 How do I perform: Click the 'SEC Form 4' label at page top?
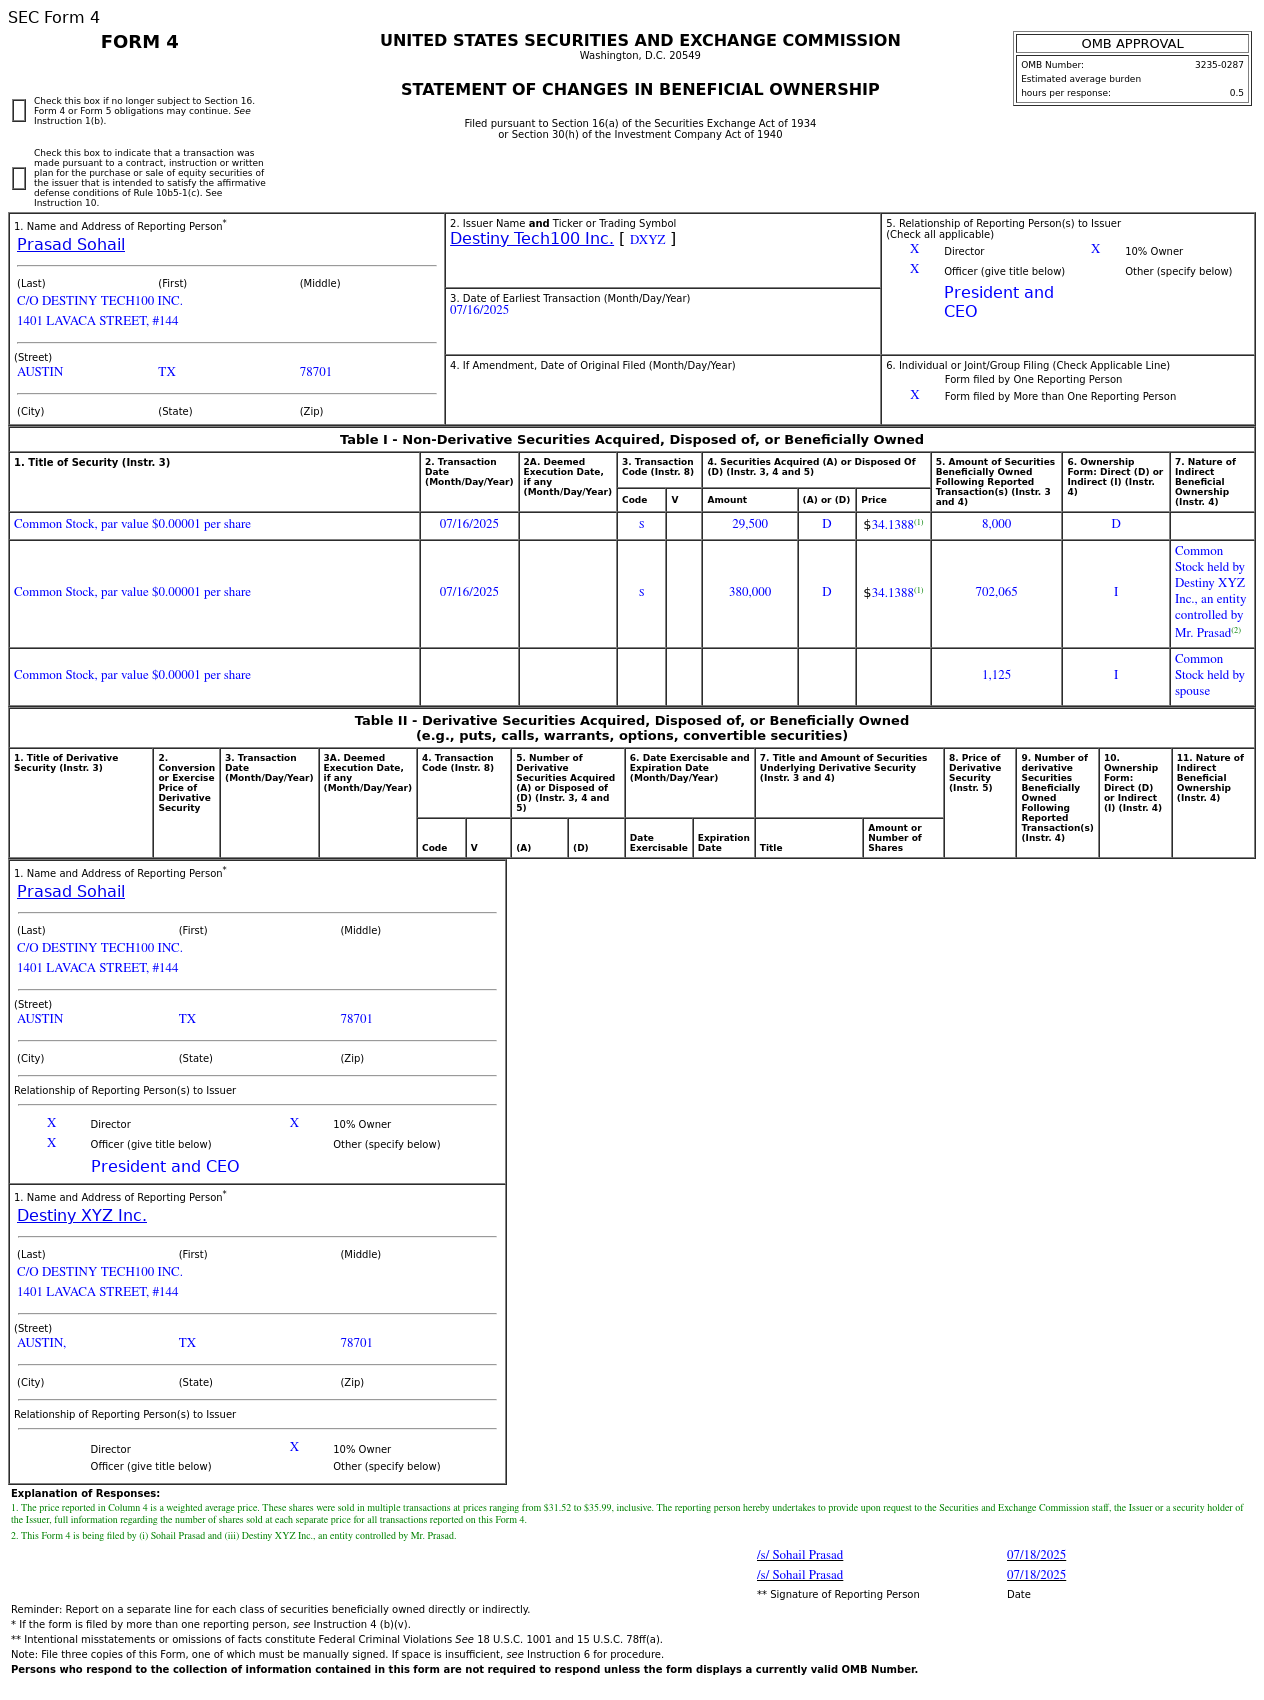point(54,18)
